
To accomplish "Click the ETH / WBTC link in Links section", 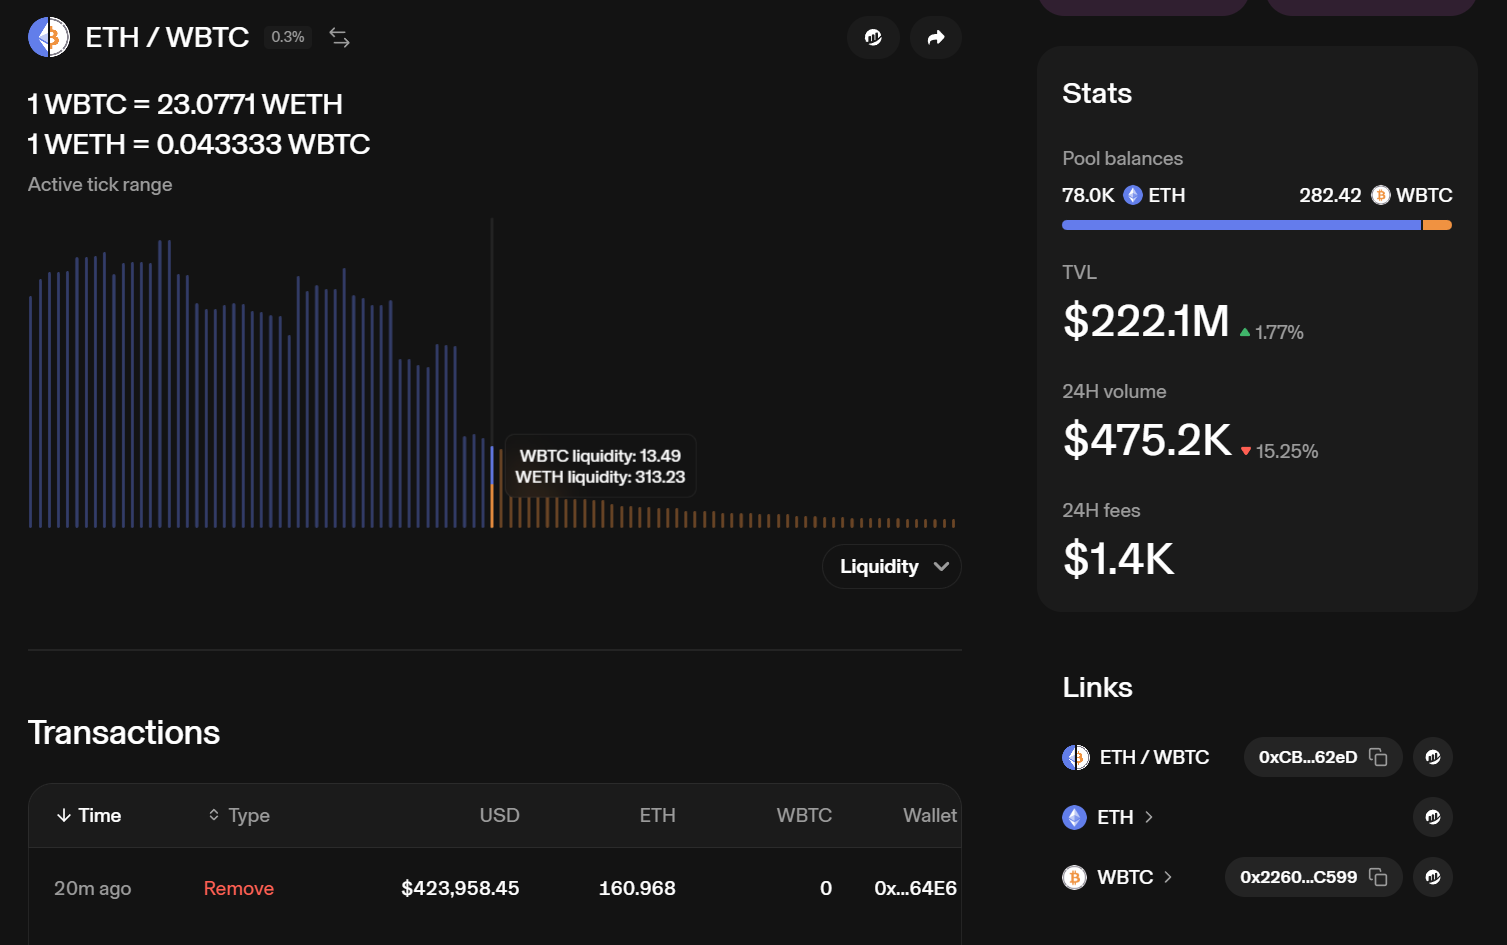I will (1154, 758).
